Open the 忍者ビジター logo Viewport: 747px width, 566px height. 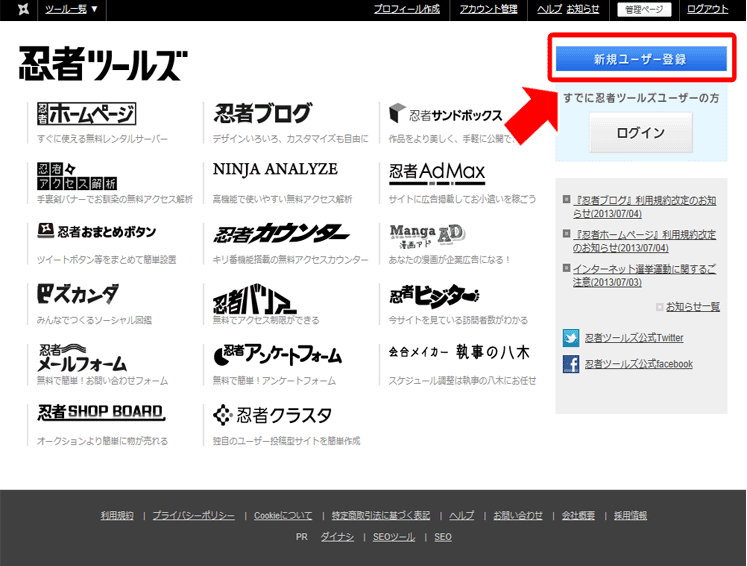tap(434, 296)
